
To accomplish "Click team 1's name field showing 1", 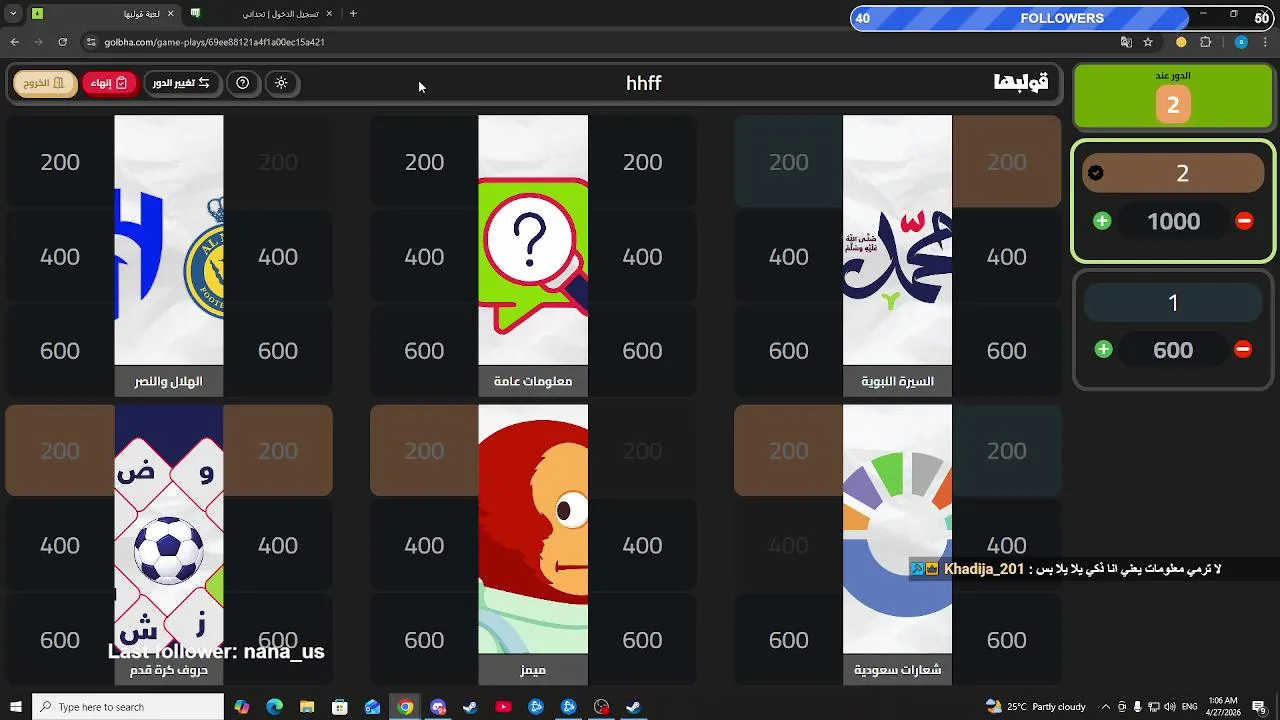I will 1173,302.
